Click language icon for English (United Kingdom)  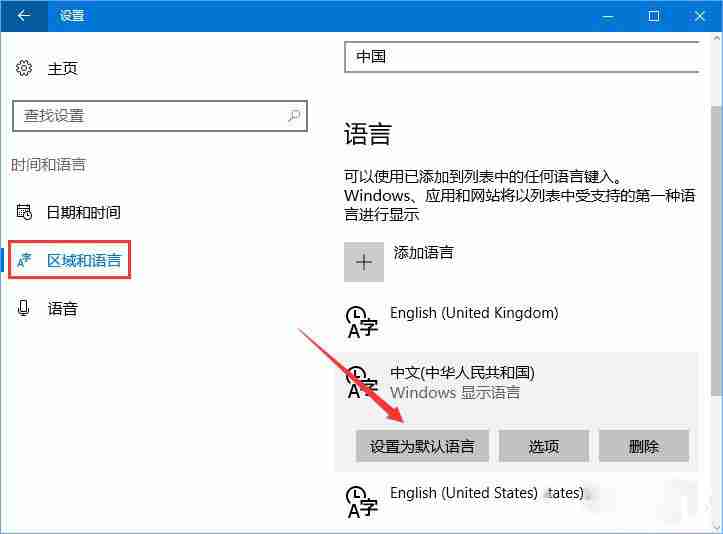click(362, 322)
